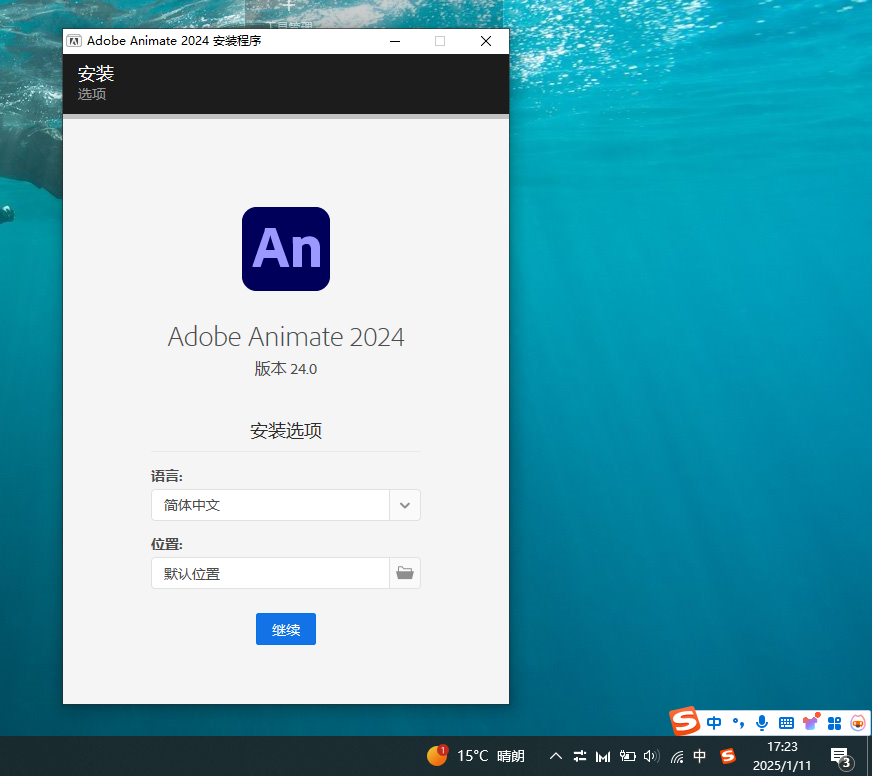
Task: Toggle the 中 Chinese mode on Sogou toolbar
Action: 714,723
